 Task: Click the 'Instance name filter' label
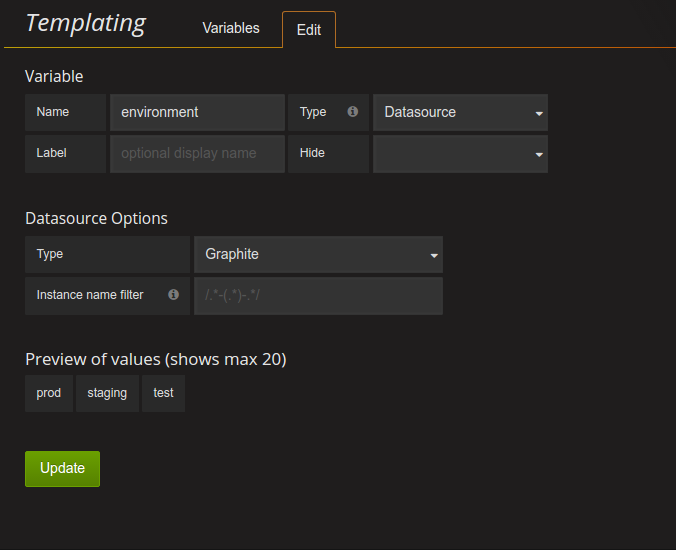click(90, 295)
